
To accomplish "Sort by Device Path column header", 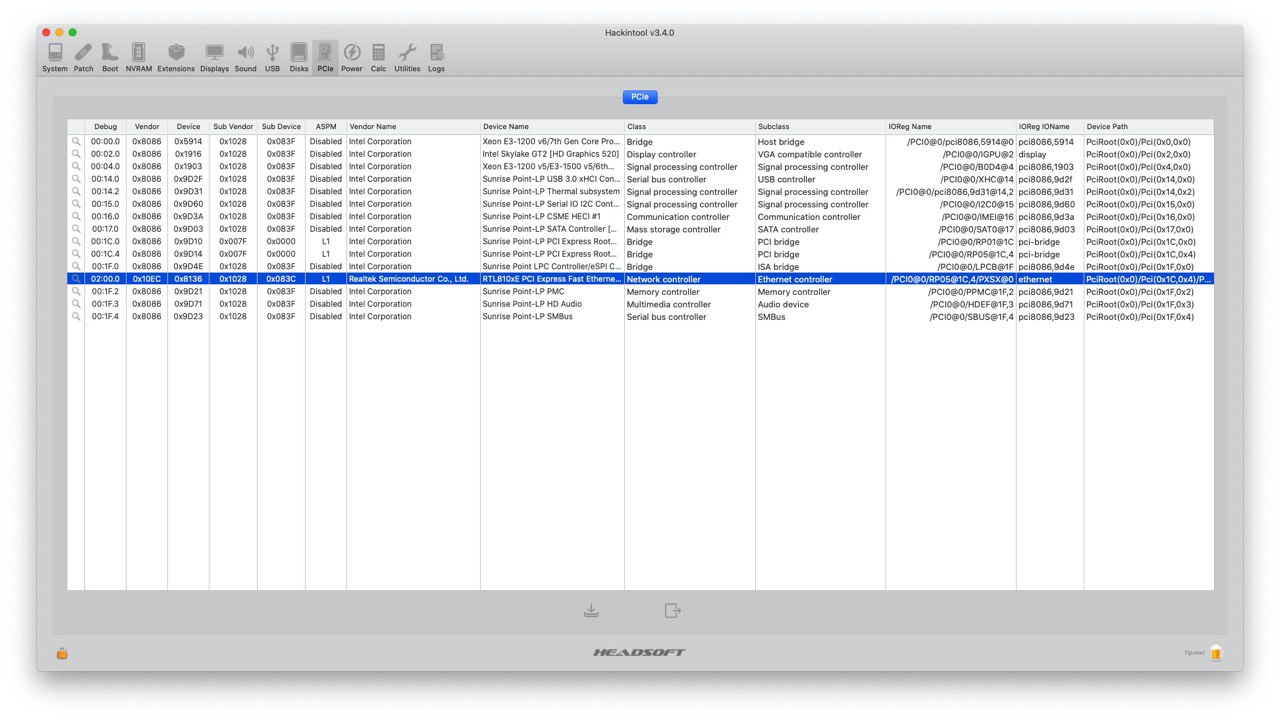I will [1149, 127].
